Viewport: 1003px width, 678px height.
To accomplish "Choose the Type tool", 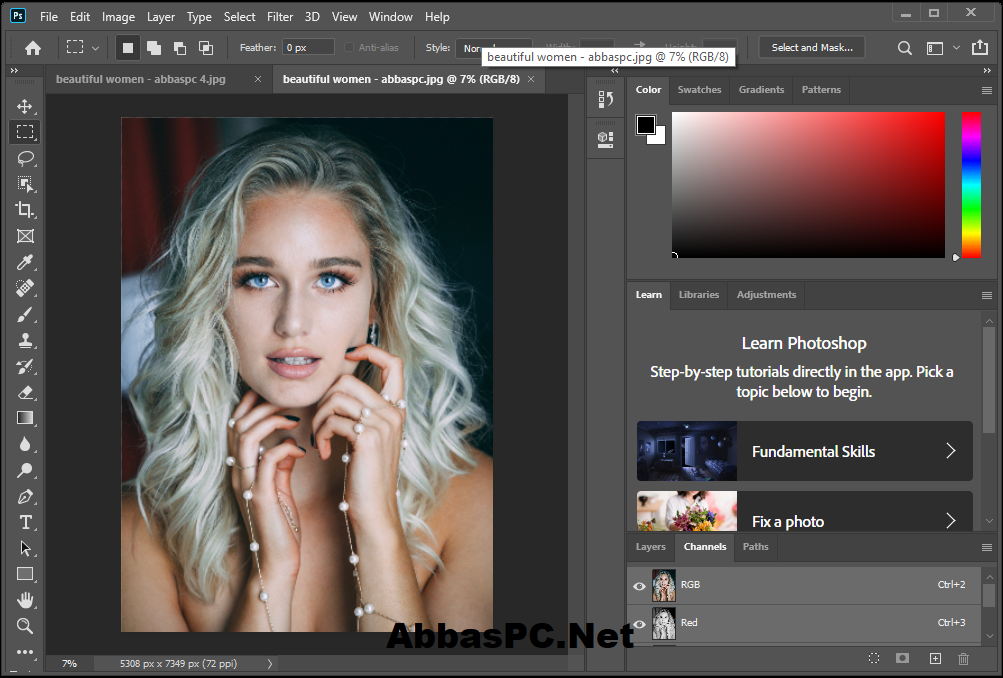I will 25,522.
